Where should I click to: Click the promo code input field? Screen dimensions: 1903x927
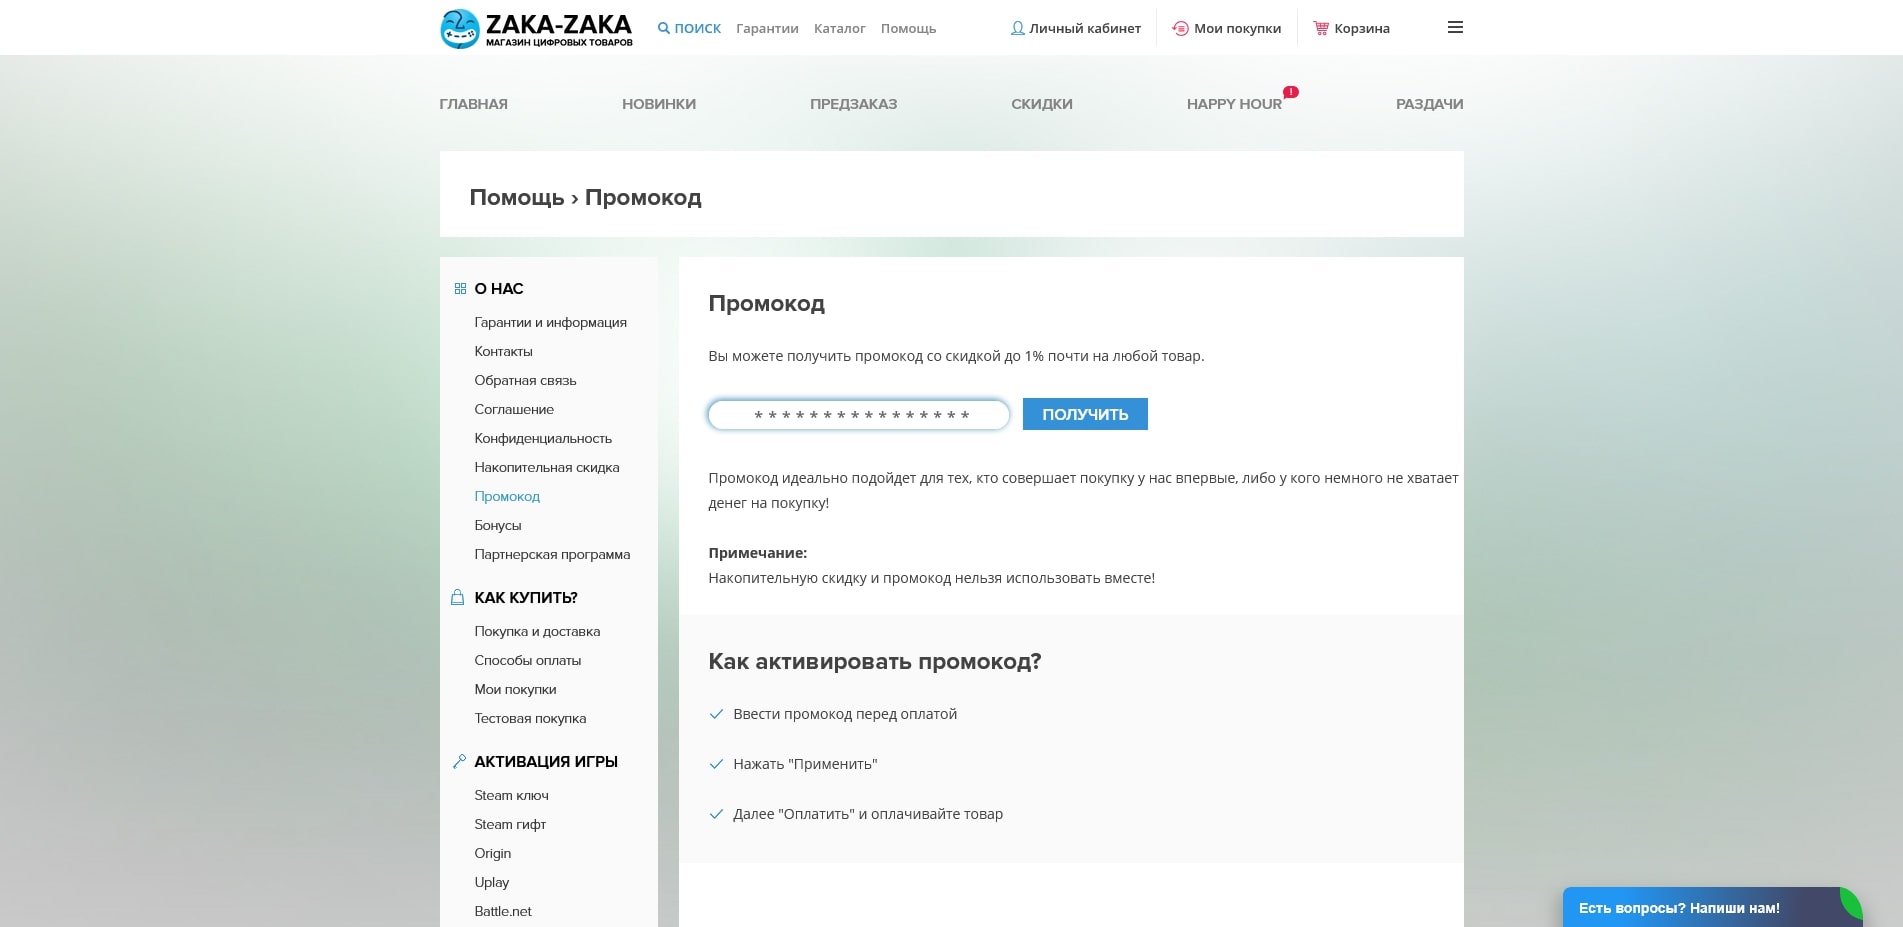(858, 414)
